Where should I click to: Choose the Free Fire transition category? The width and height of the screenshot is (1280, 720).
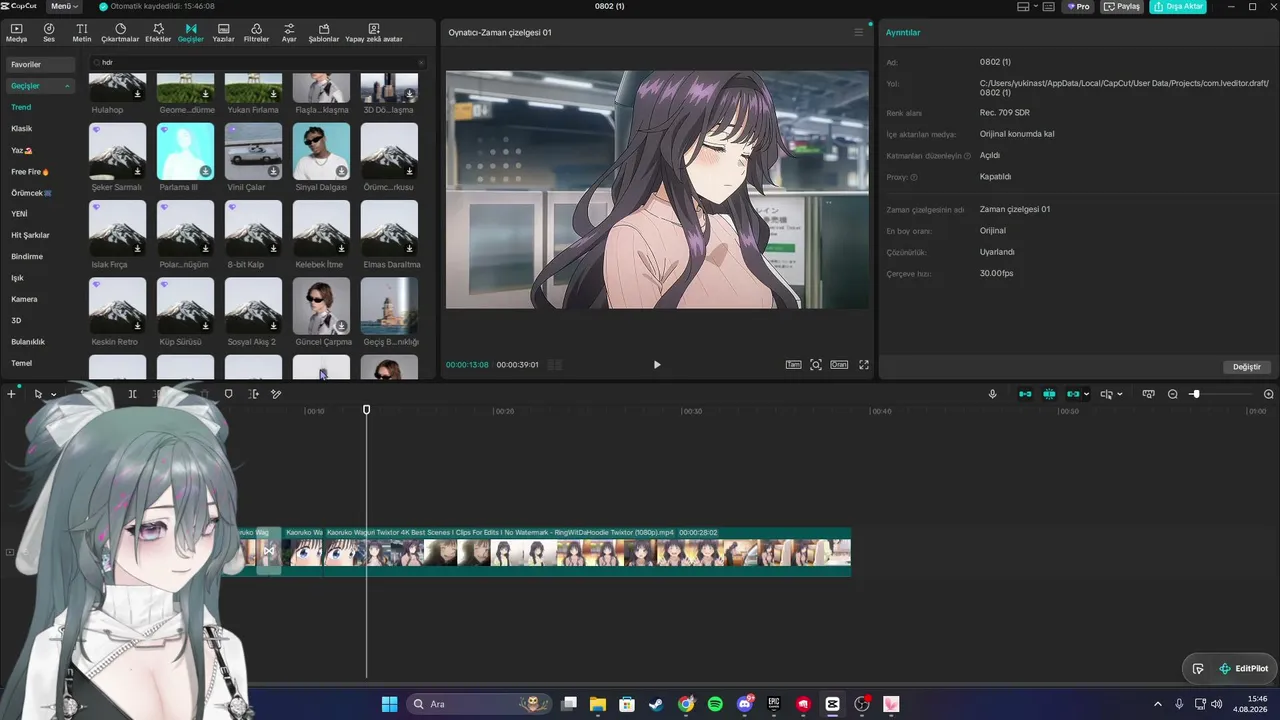30,172
